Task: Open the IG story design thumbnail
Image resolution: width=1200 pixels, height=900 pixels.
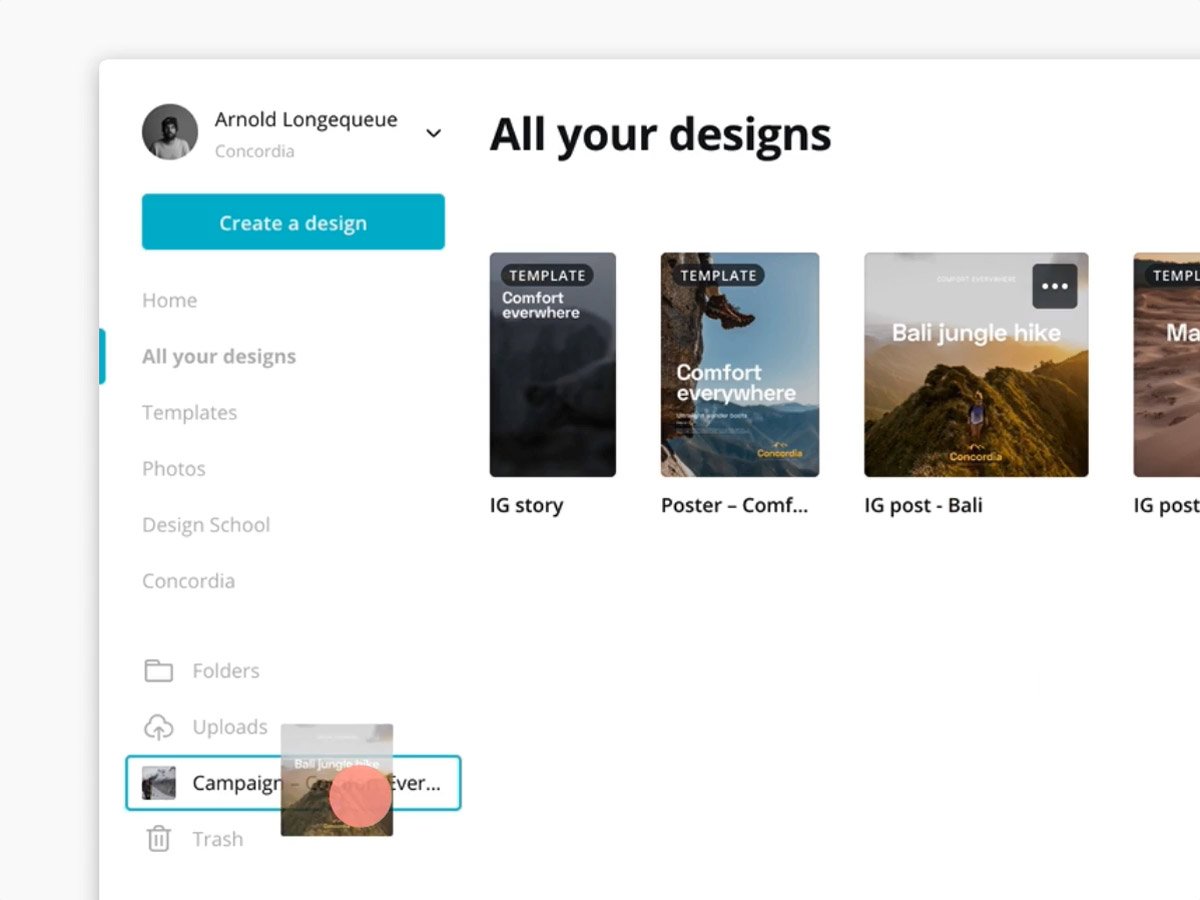Action: click(x=553, y=365)
